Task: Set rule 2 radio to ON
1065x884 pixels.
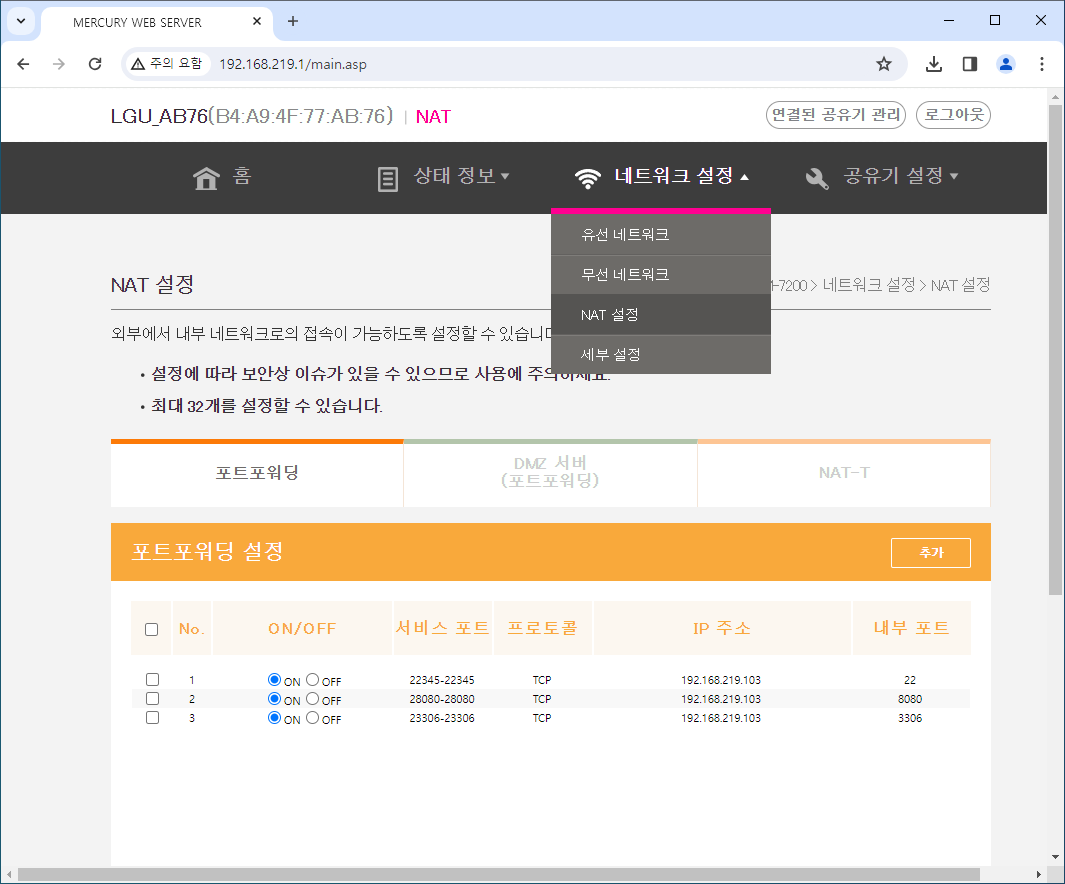Action: pos(274,699)
